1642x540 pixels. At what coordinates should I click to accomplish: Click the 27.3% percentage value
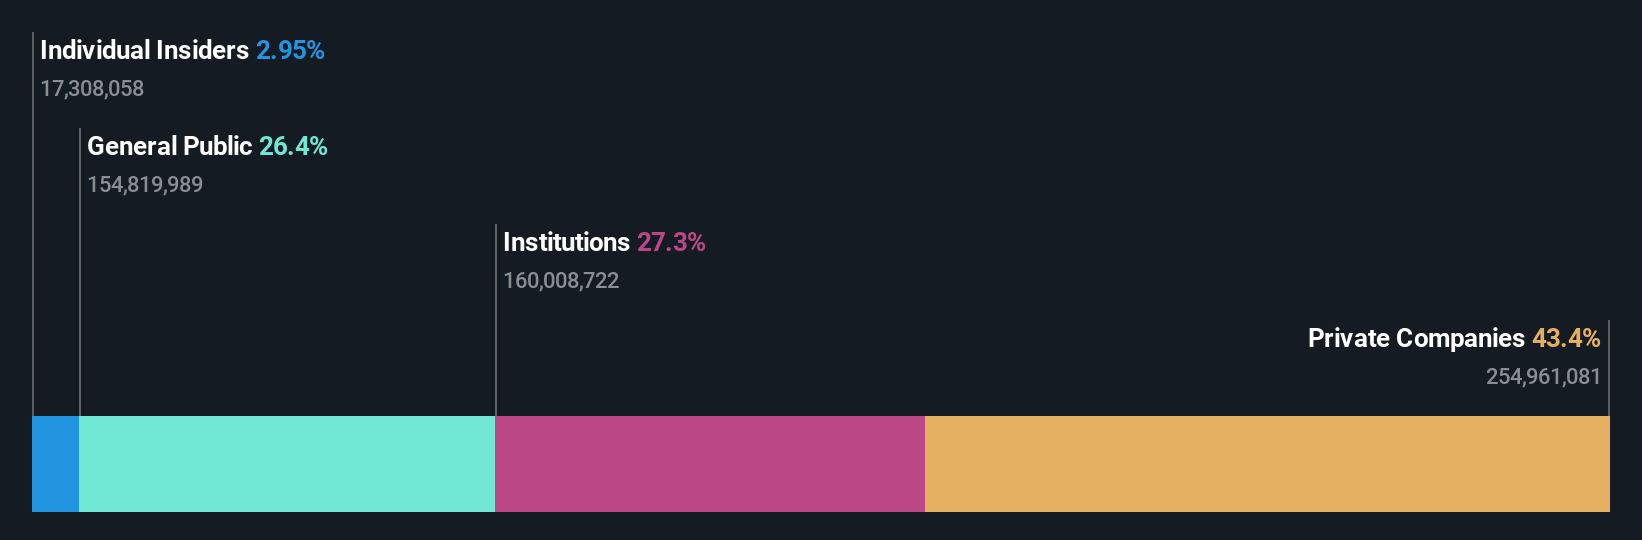pos(671,242)
